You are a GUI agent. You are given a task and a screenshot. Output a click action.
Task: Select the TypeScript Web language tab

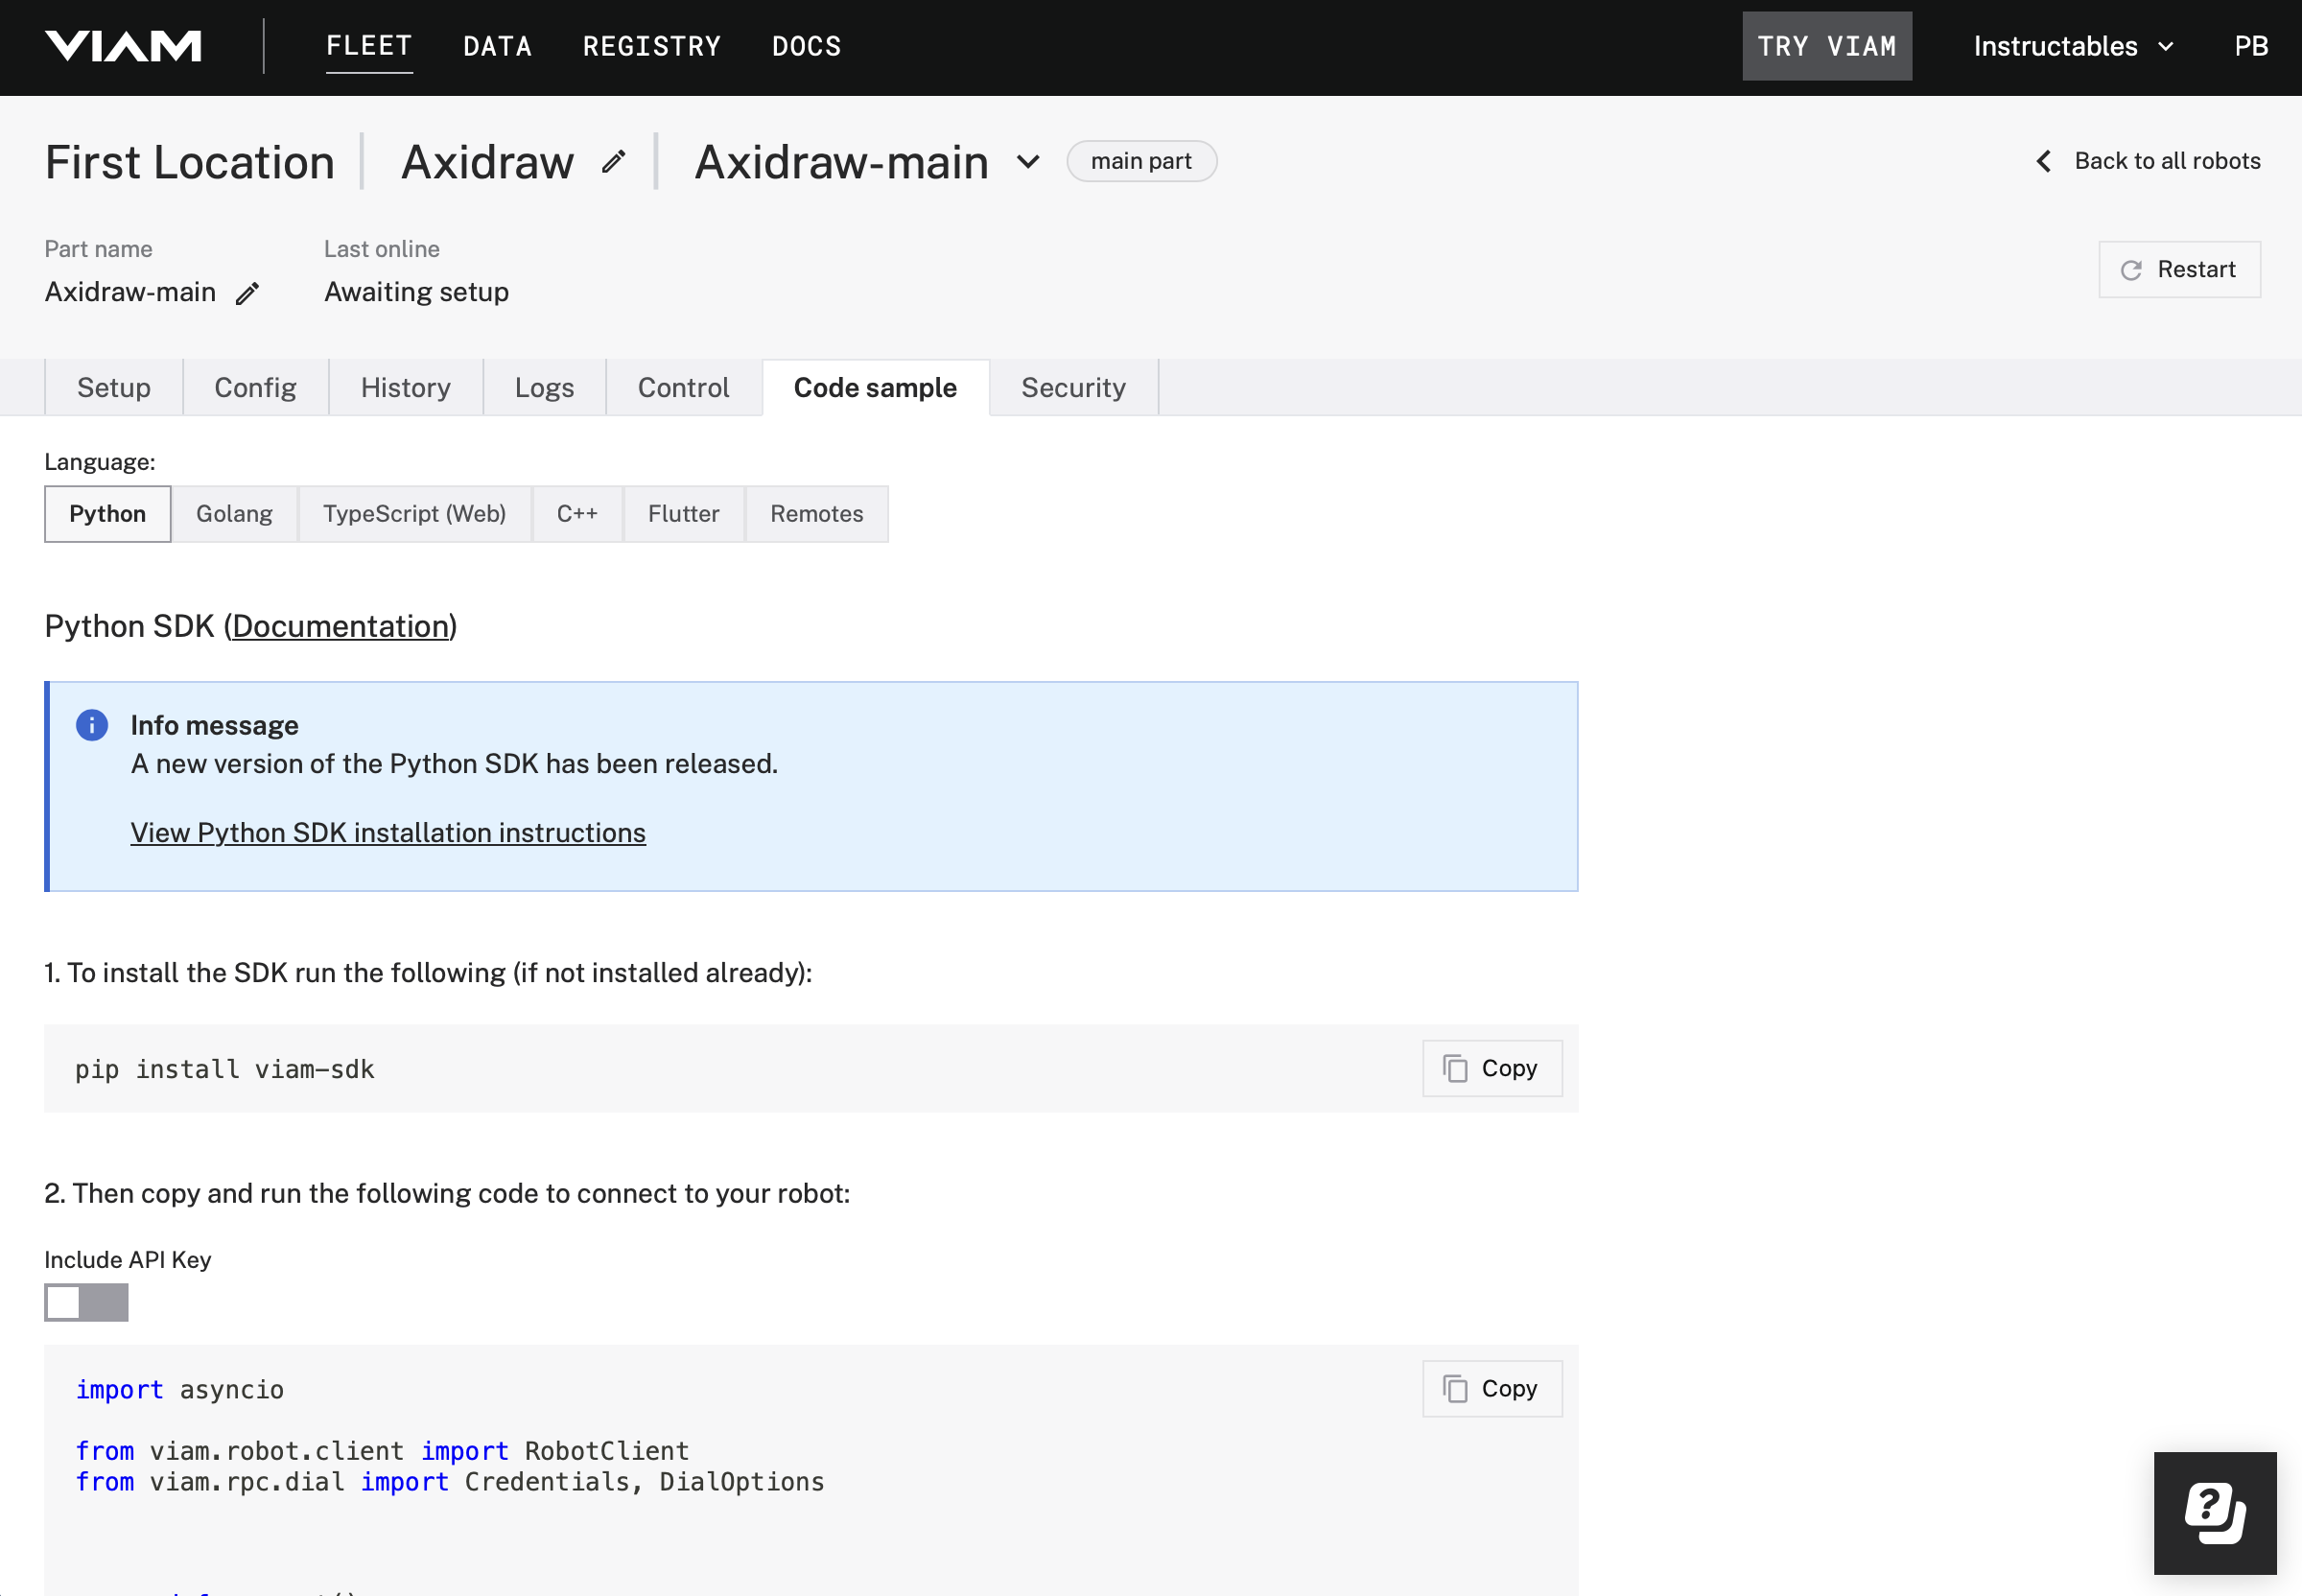coord(414,513)
